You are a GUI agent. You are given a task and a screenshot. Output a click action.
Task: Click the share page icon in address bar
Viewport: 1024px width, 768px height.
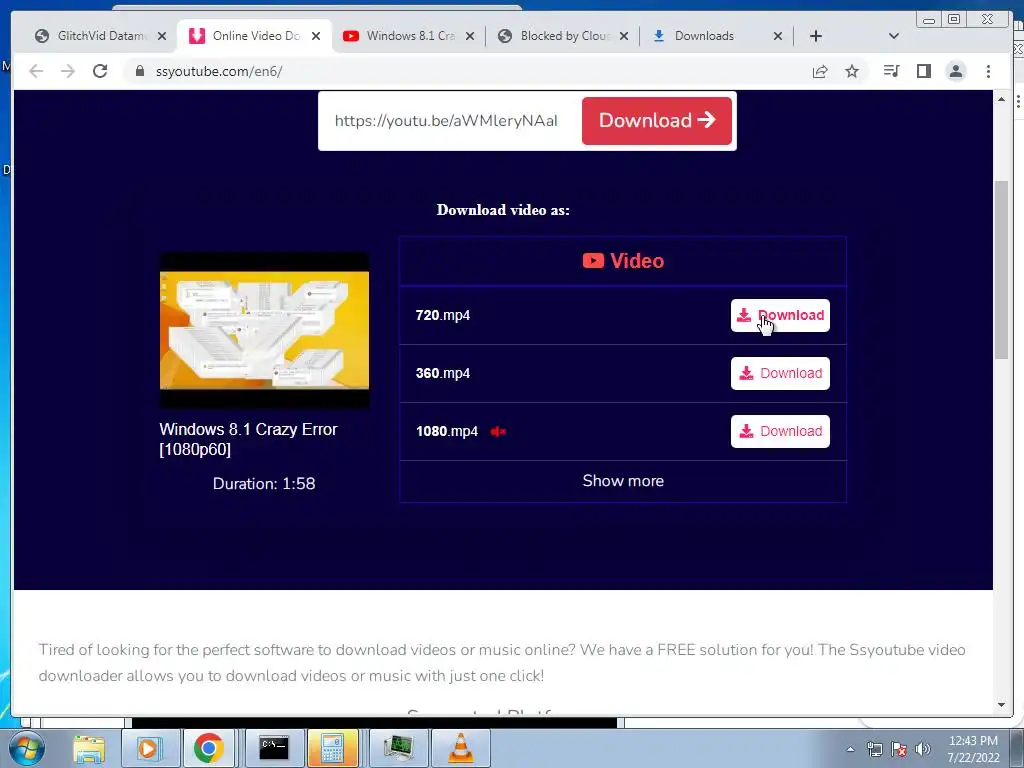[x=820, y=71]
